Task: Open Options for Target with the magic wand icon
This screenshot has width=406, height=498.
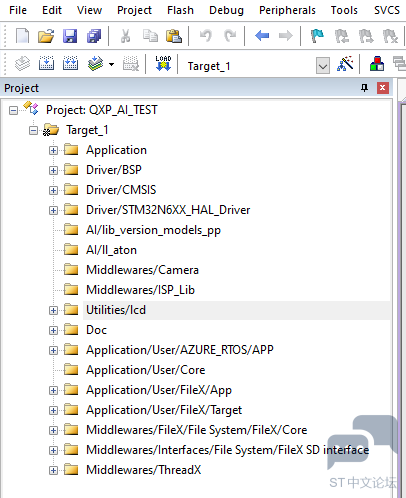Action: click(x=345, y=63)
